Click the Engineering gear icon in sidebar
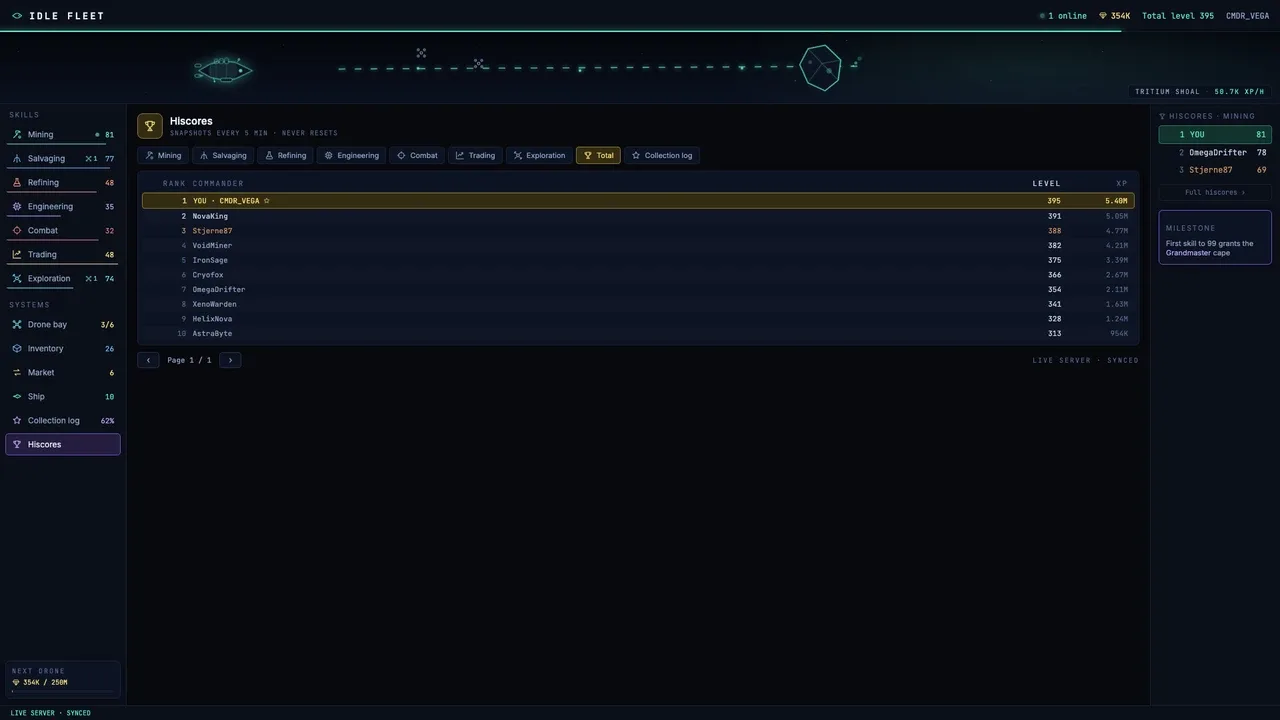This screenshot has width=1280, height=720. point(17,207)
